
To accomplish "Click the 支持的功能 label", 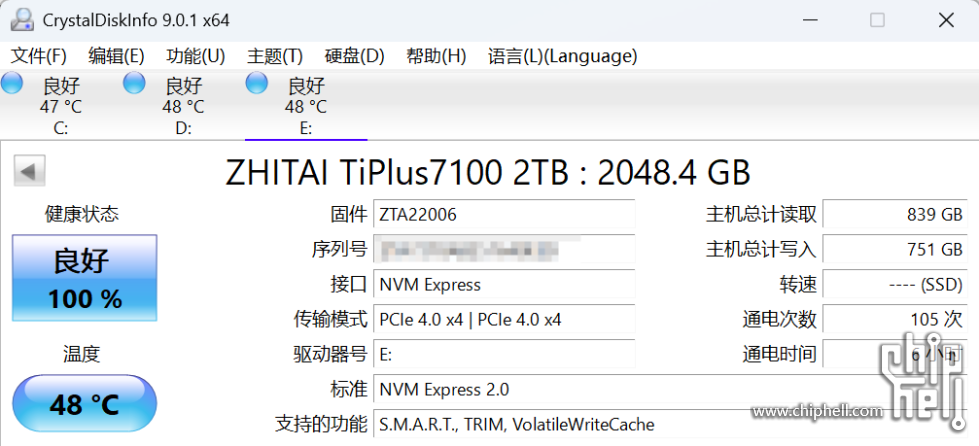I will (321, 425).
